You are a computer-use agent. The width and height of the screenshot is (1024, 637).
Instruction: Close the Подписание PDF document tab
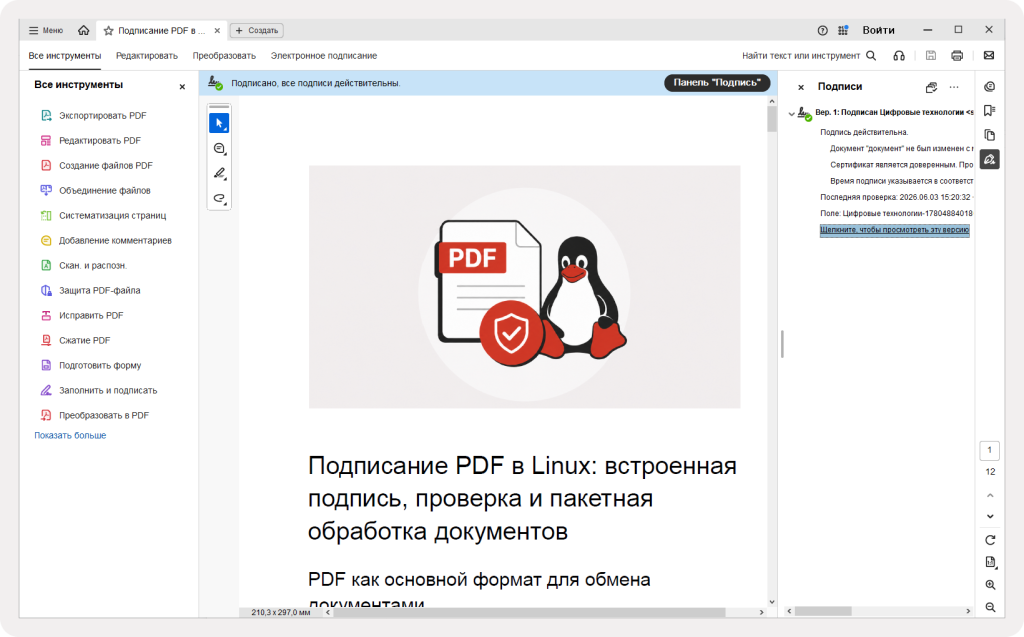click(x=217, y=31)
